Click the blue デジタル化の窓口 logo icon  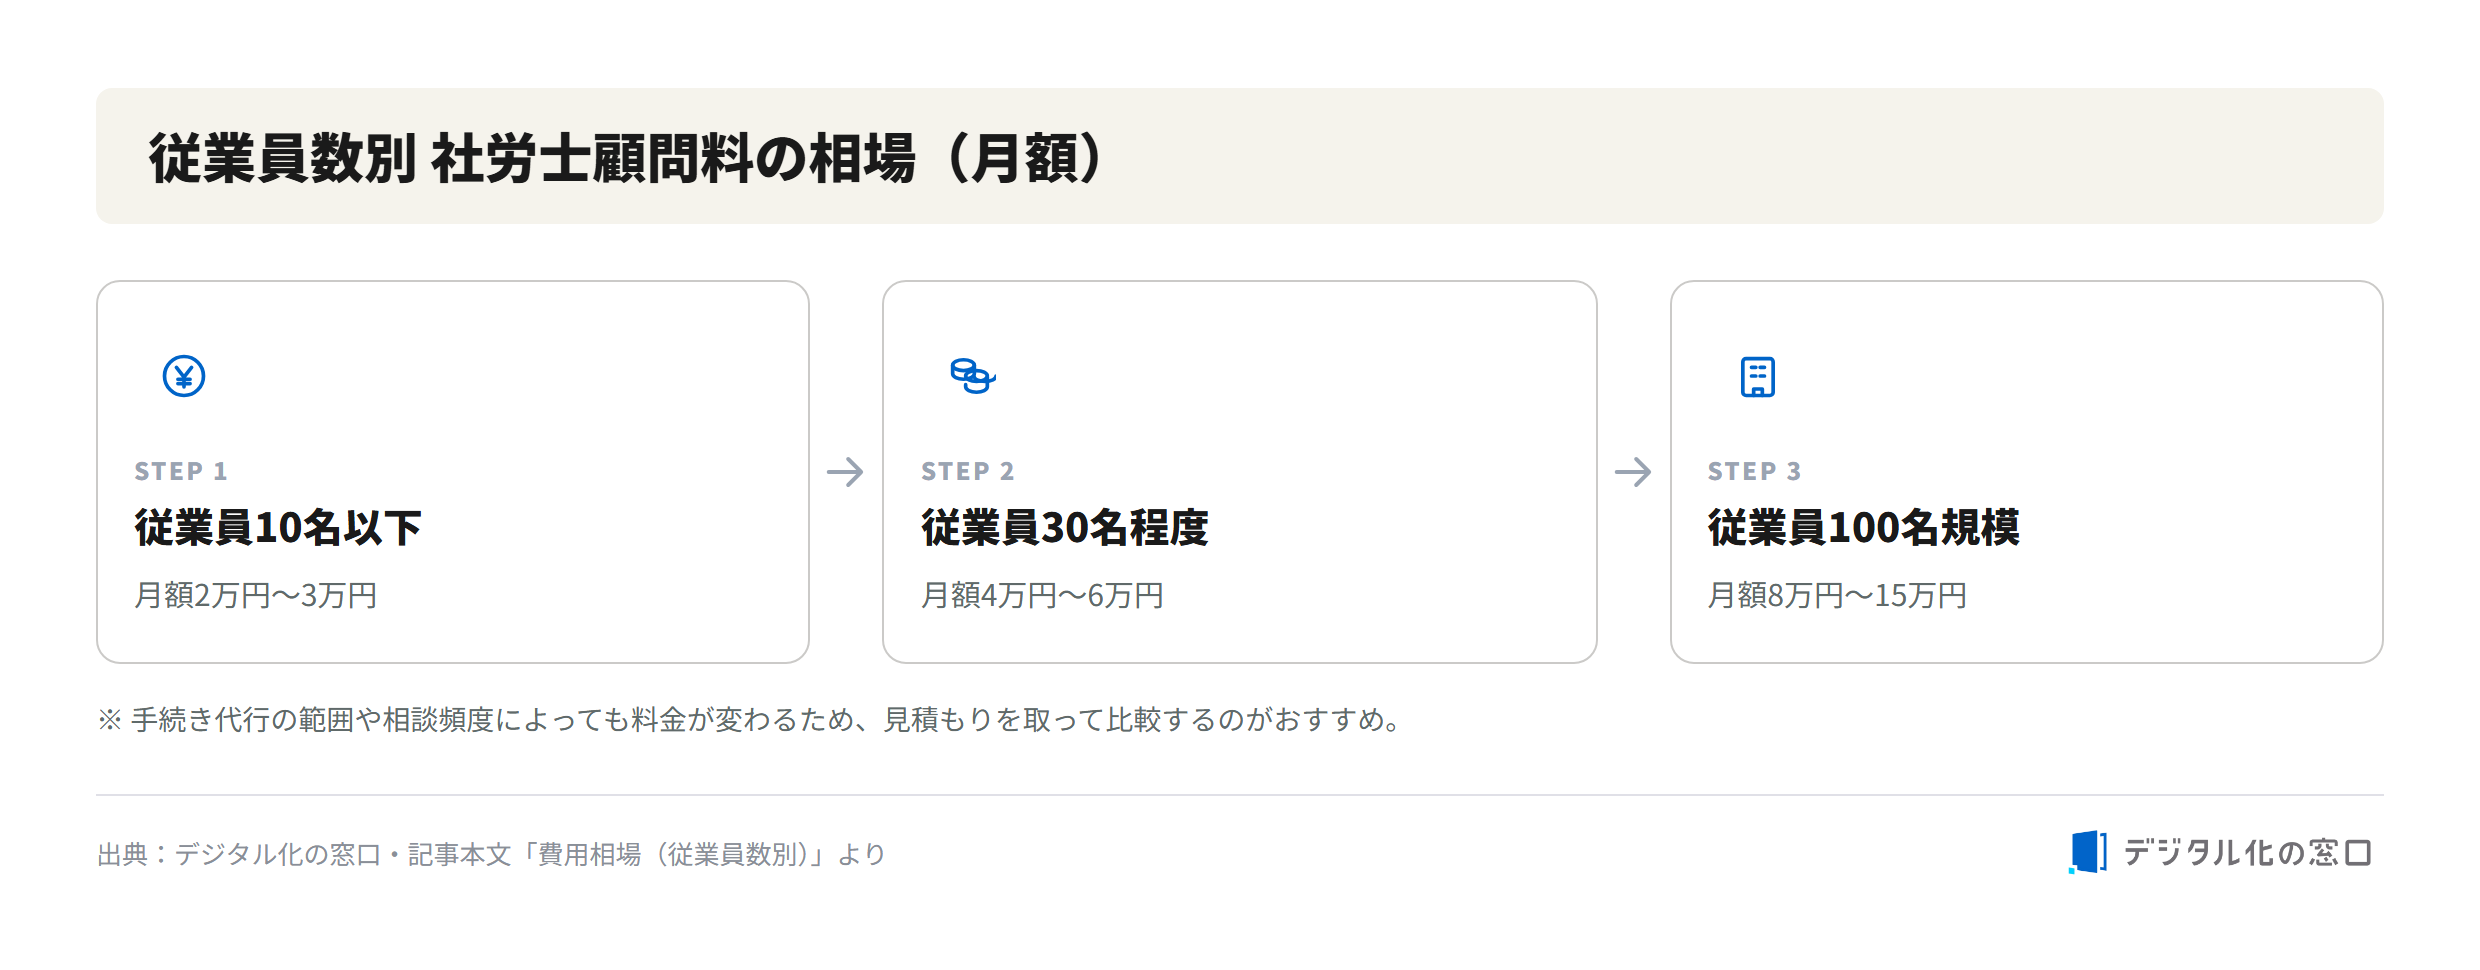(x=2088, y=852)
